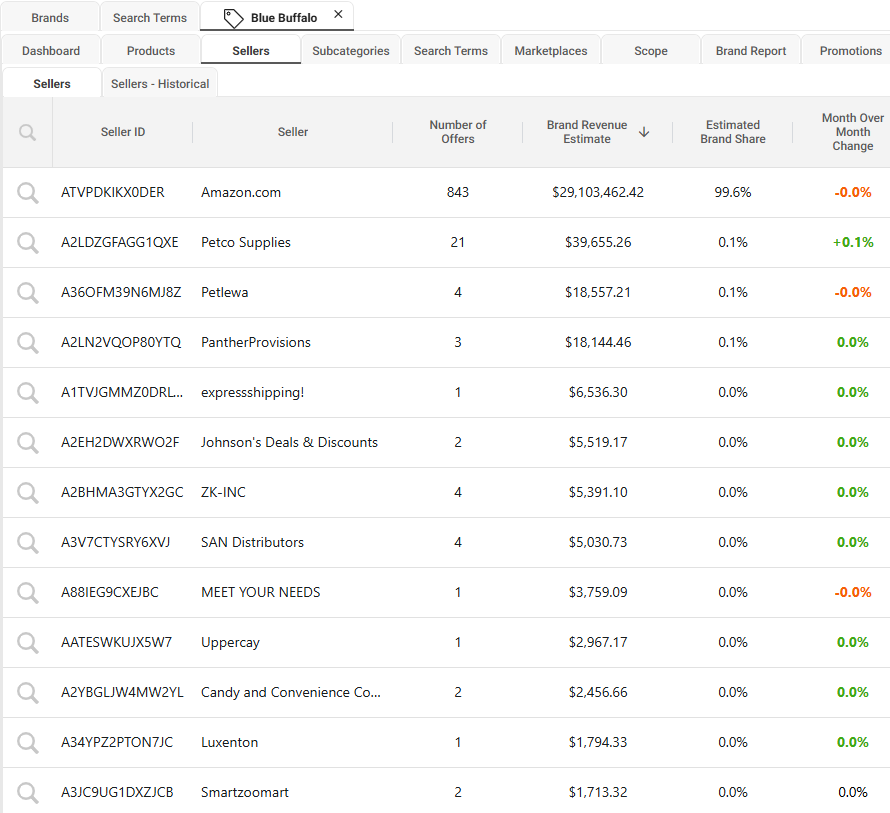
Task: Click revenue value $18,144.46
Action: tap(598, 342)
